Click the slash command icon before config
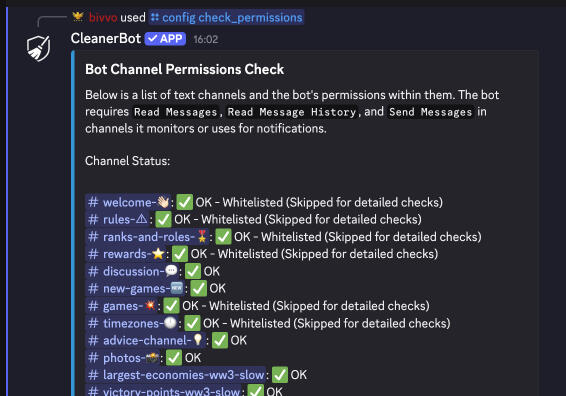This screenshot has width=566, height=396. [155, 17]
